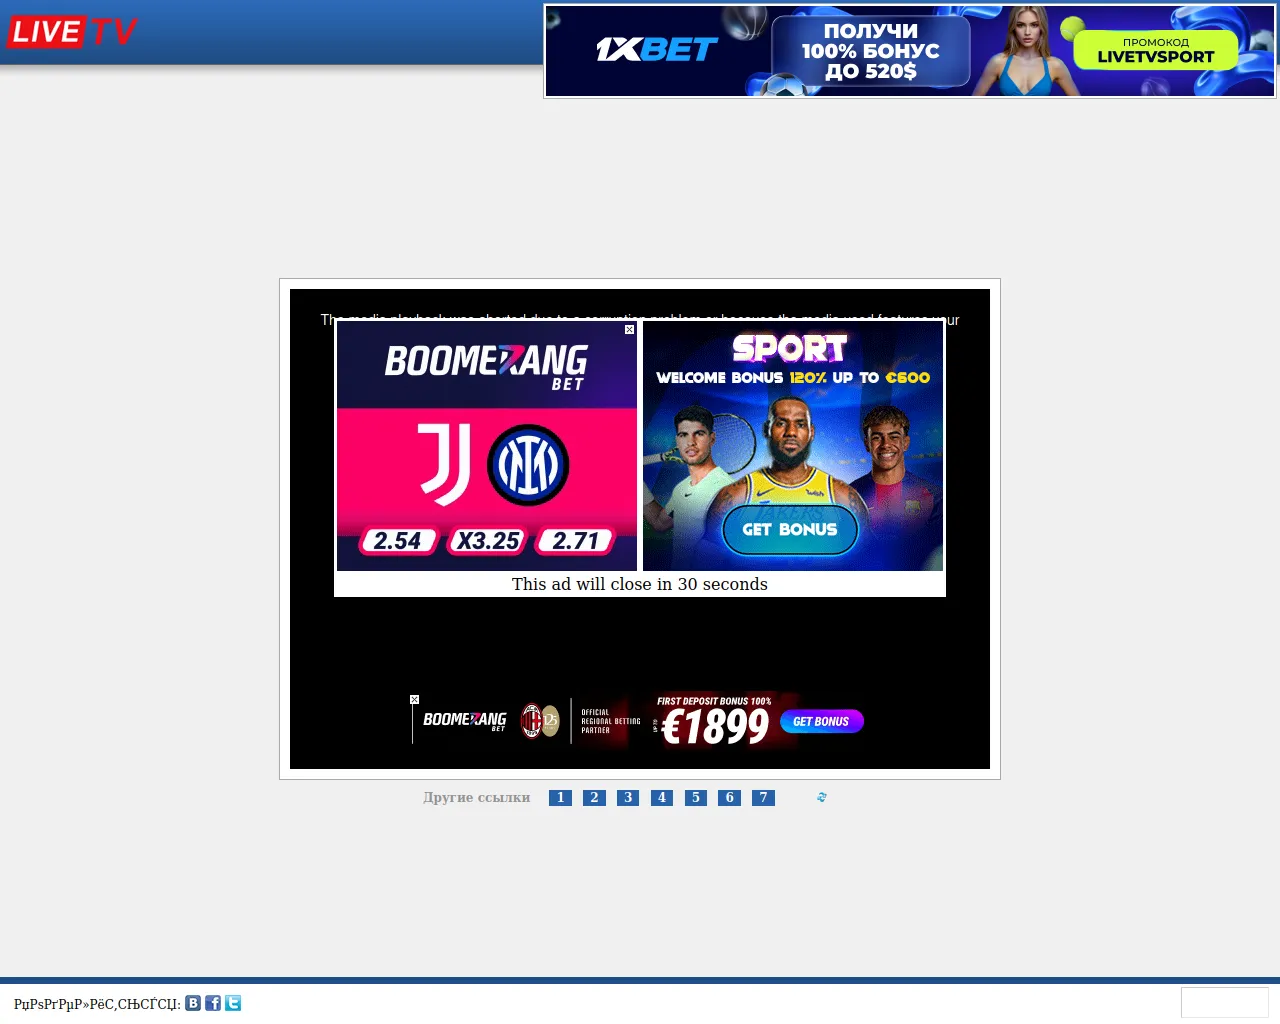
Task: Click the refresh links icon
Action: (822, 797)
